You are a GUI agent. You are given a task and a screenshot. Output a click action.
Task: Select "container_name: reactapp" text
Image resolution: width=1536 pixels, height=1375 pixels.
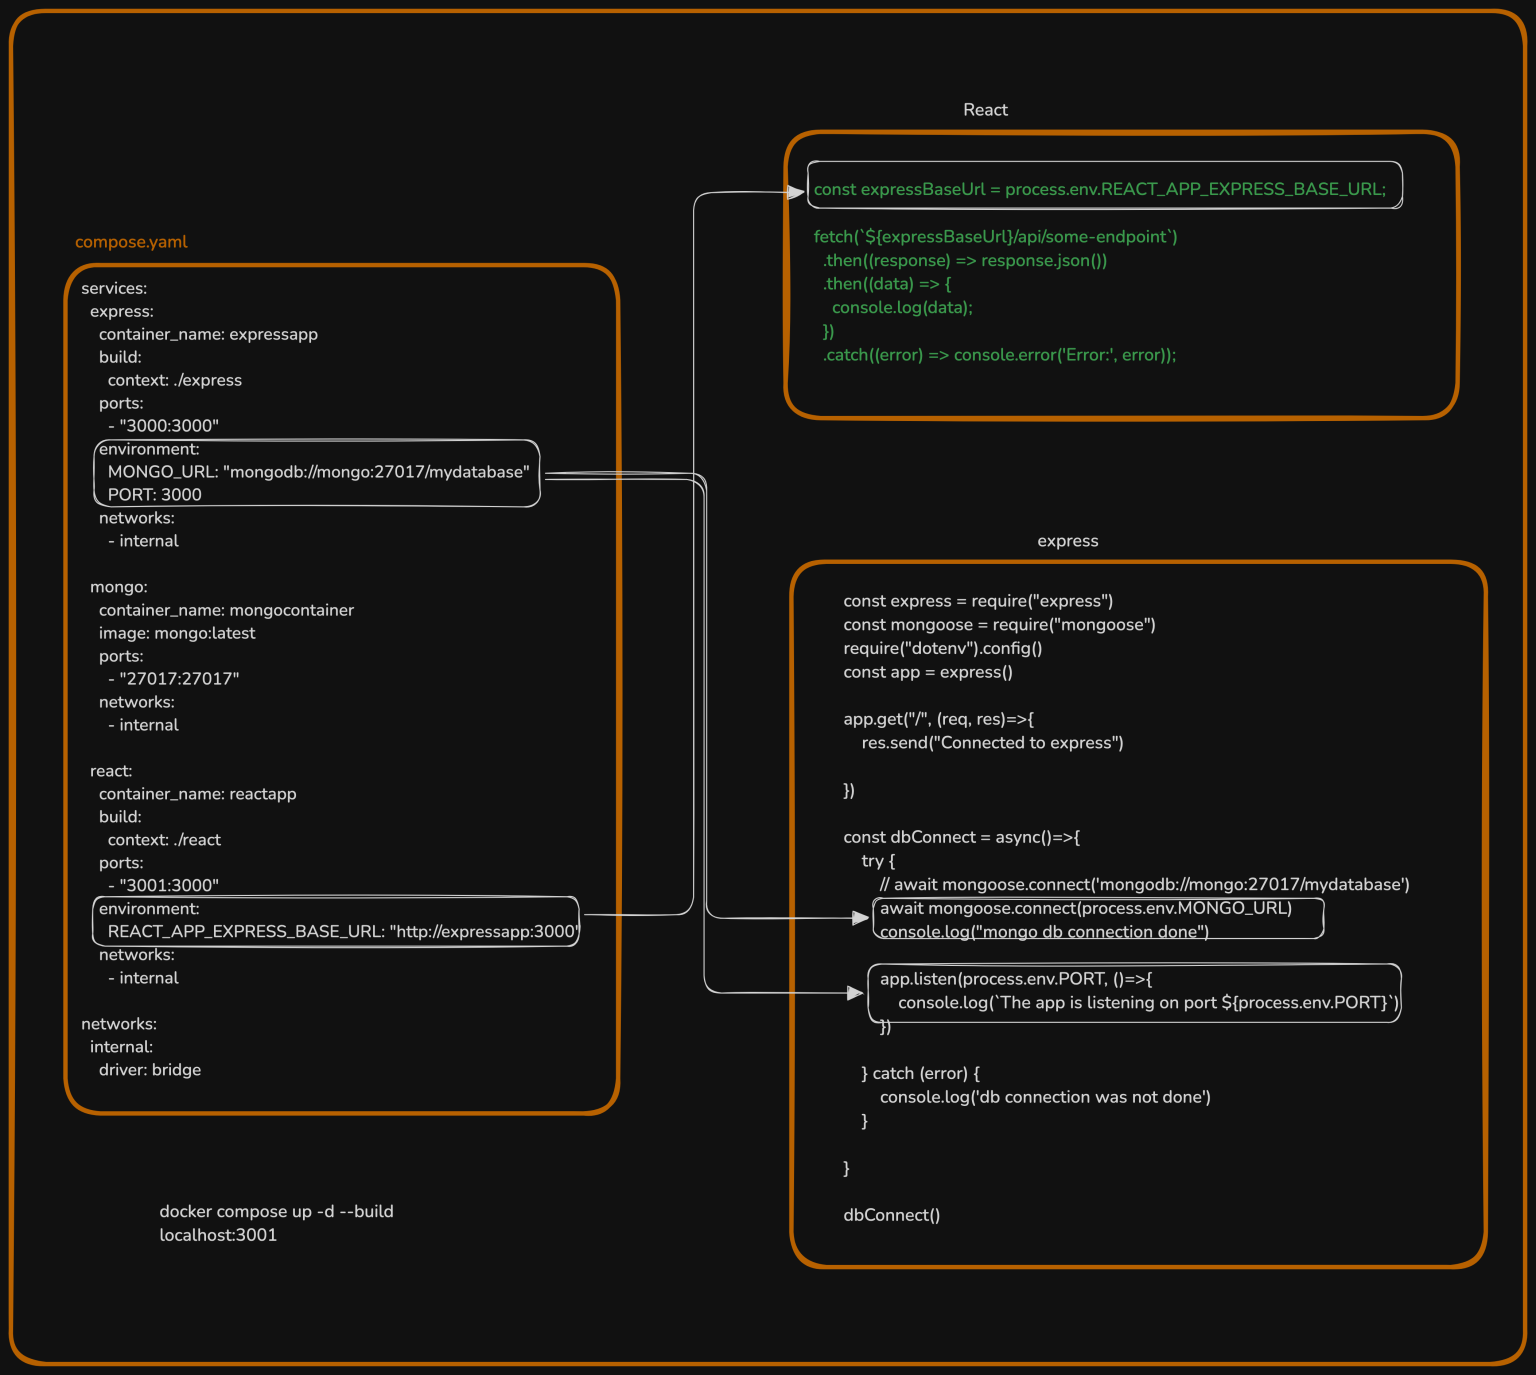tap(198, 794)
